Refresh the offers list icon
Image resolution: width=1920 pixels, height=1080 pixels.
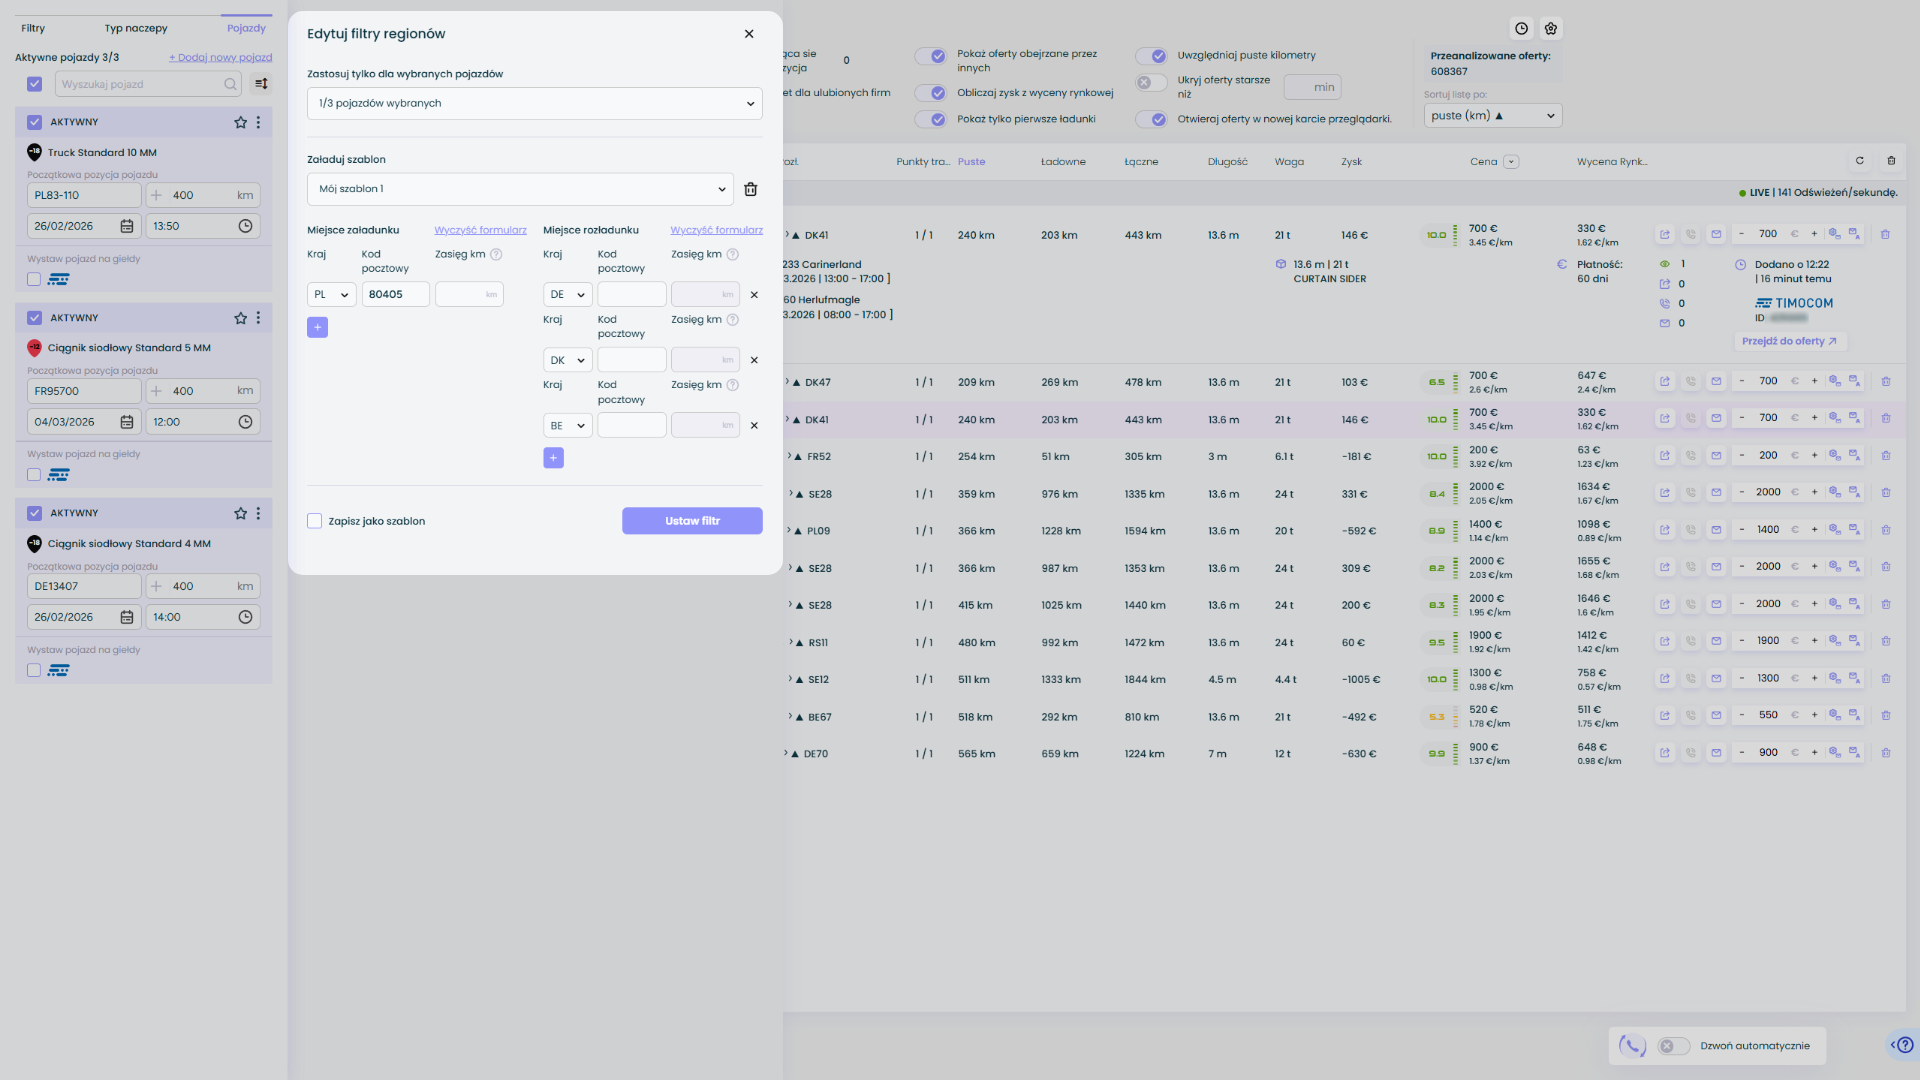pos(1860,161)
